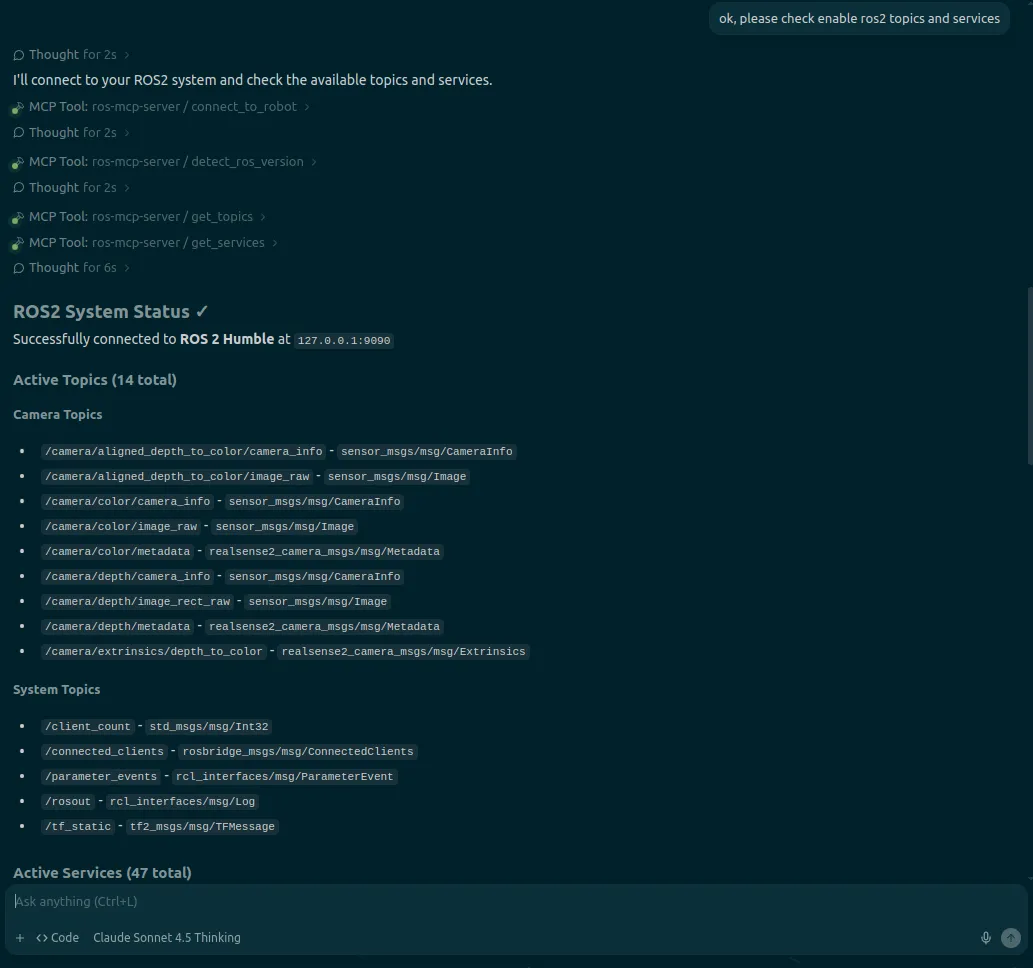Viewport: 1033px width, 968px height.
Task: Click the connect_to_robot MCP tool icon
Action: coord(18,107)
